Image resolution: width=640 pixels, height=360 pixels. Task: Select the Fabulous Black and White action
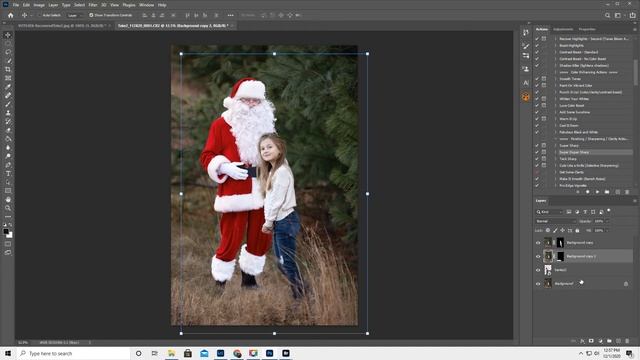578,132
